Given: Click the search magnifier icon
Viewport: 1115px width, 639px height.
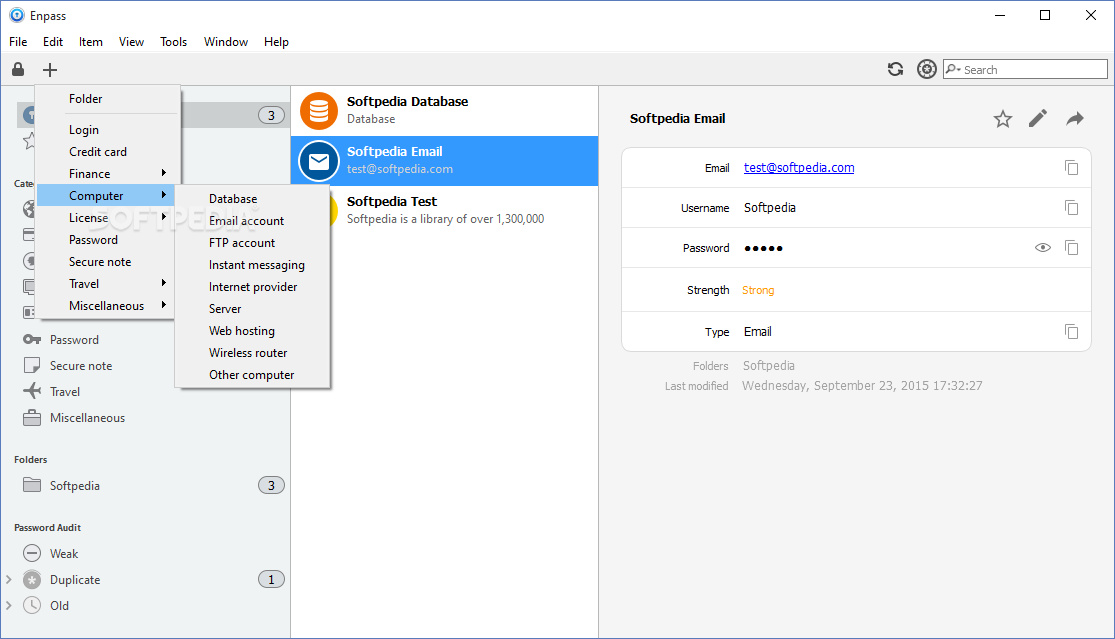Looking at the screenshot, I should tap(953, 69).
